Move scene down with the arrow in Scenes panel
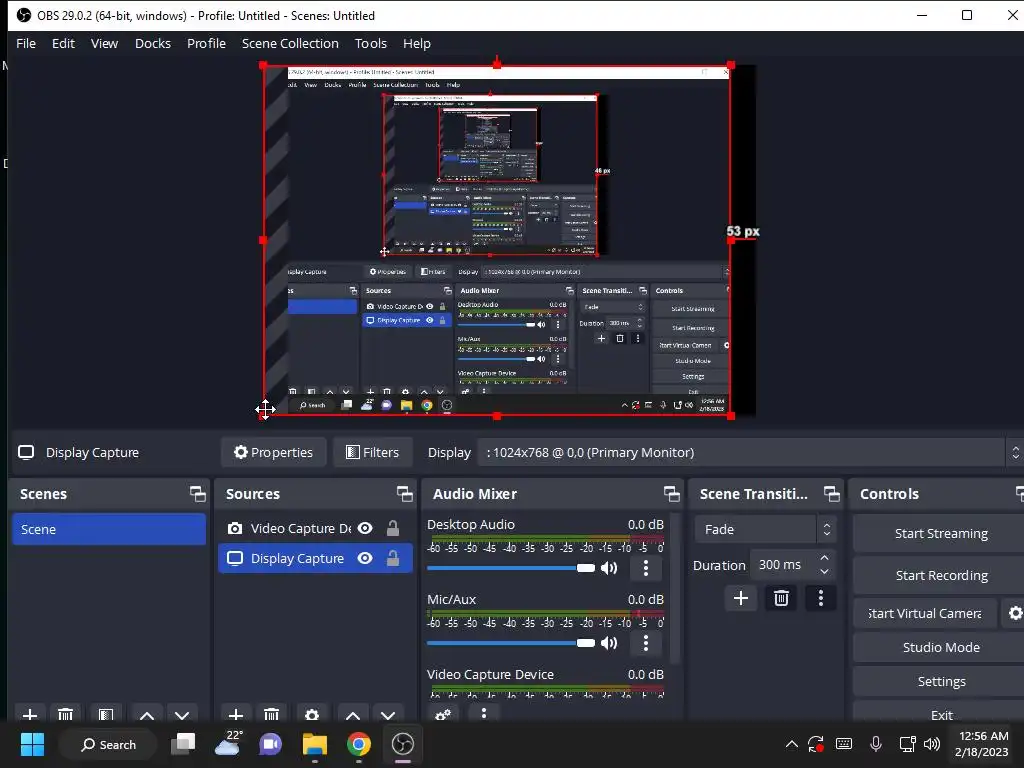1024x768 pixels. click(182, 715)
